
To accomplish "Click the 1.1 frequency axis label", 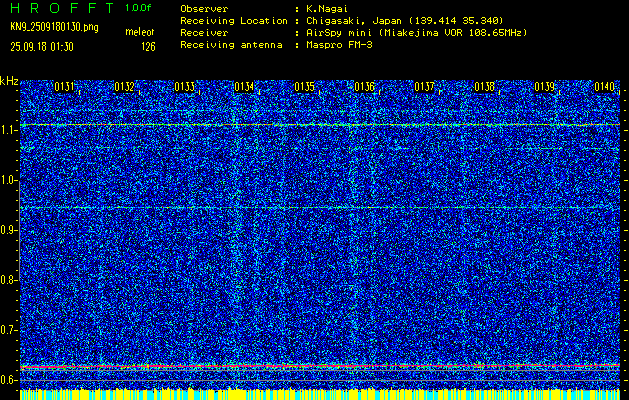I will [x=8, y=130].
